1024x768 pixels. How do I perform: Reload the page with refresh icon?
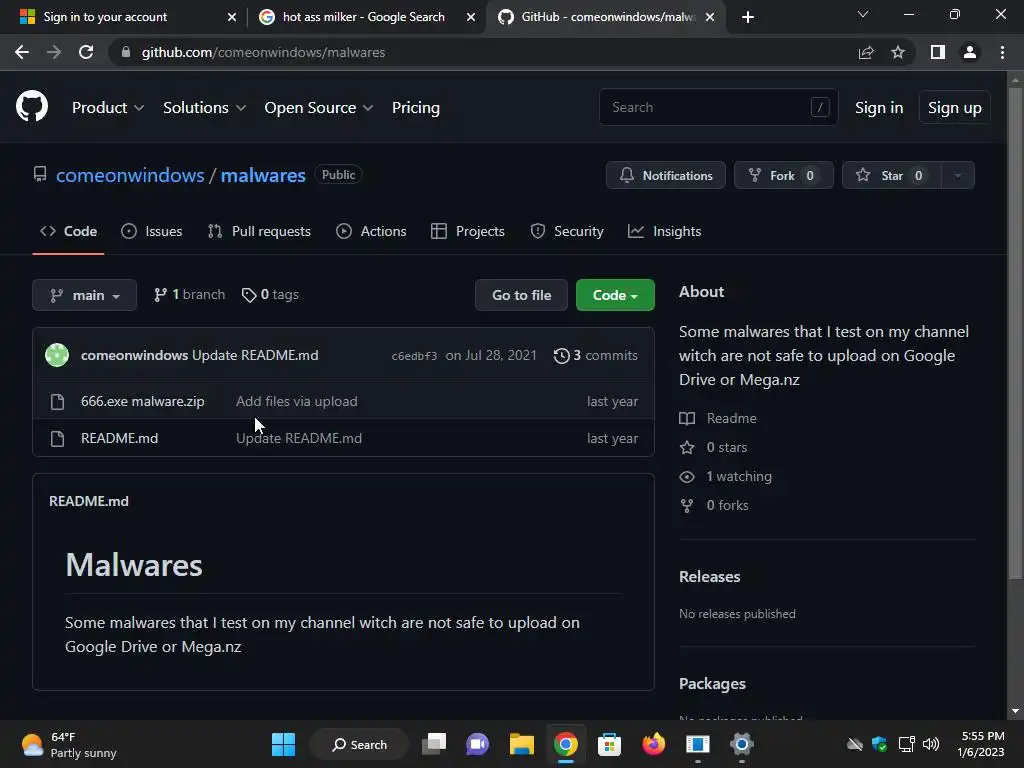pos(86,52)
